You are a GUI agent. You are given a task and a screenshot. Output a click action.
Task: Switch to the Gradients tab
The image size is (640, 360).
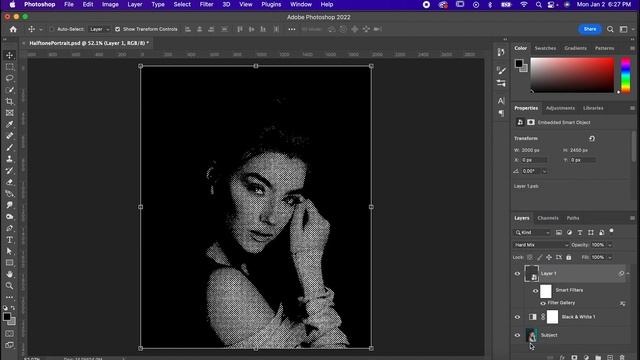575,48
